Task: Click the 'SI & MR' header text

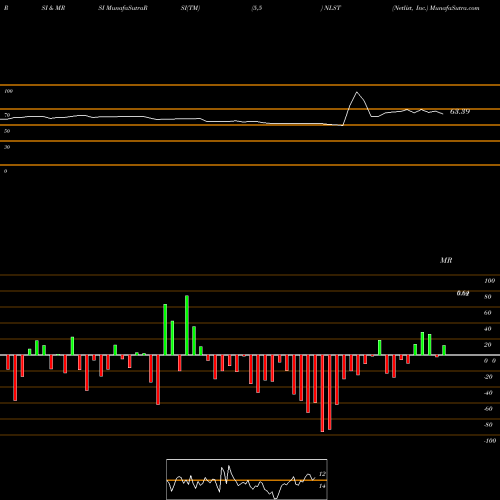Action: 53,8
